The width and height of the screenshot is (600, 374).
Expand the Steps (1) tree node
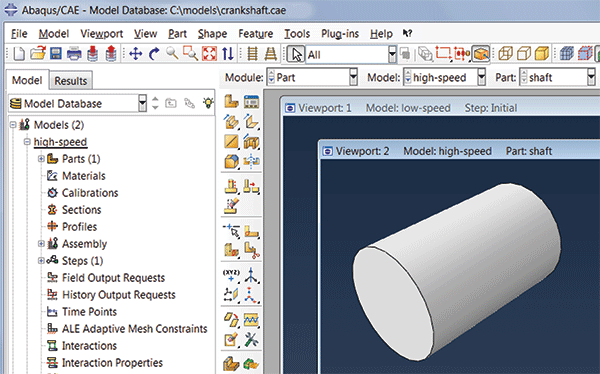point(41,261)
